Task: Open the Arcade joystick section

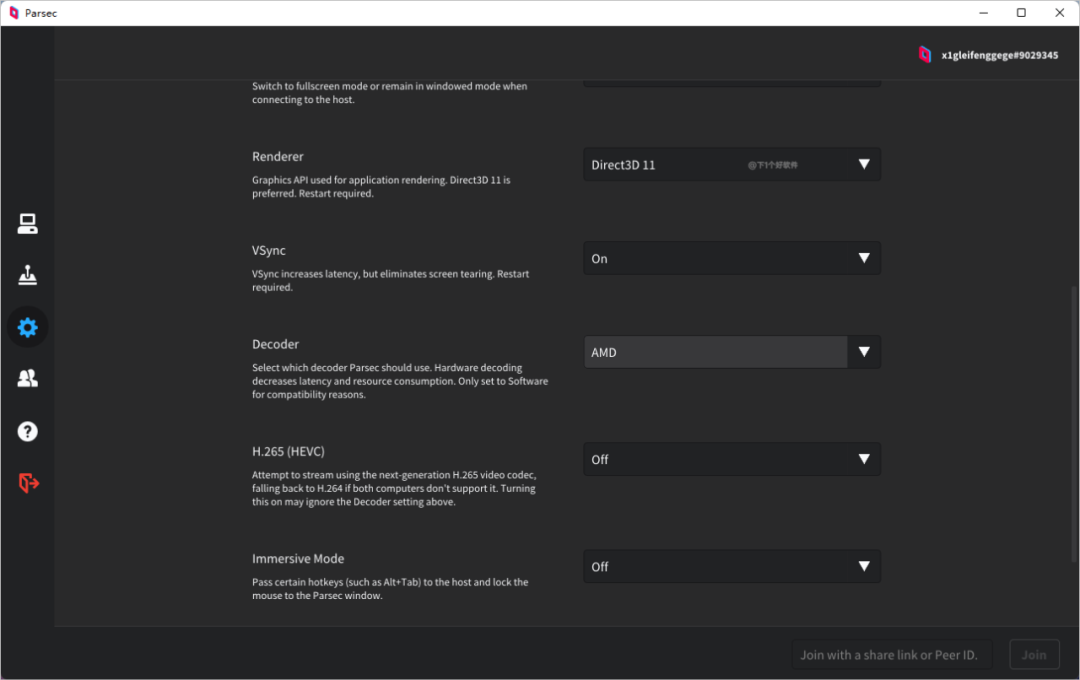Action: (27, 275)
